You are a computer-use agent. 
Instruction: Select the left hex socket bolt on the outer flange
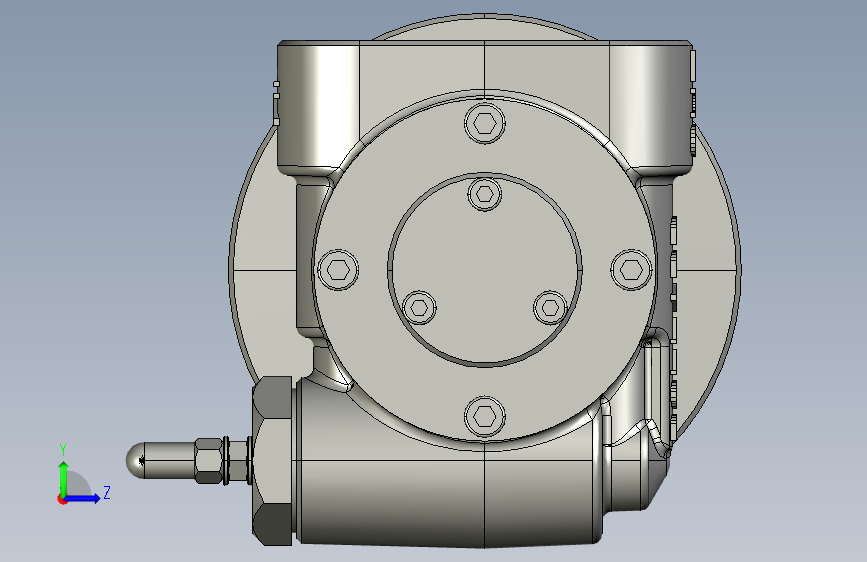(x=338, y=270)
